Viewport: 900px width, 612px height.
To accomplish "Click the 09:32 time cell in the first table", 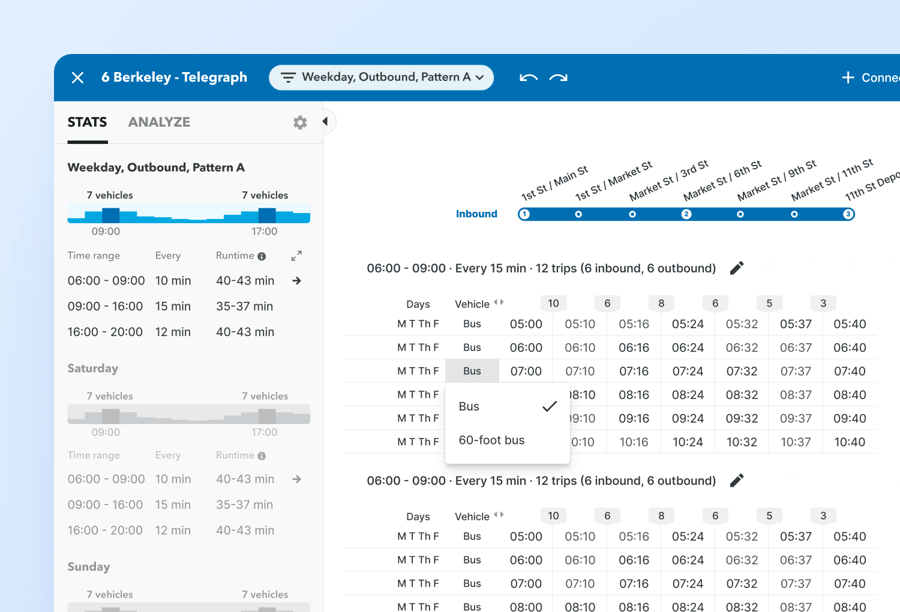I will click(x=742, y=419).
